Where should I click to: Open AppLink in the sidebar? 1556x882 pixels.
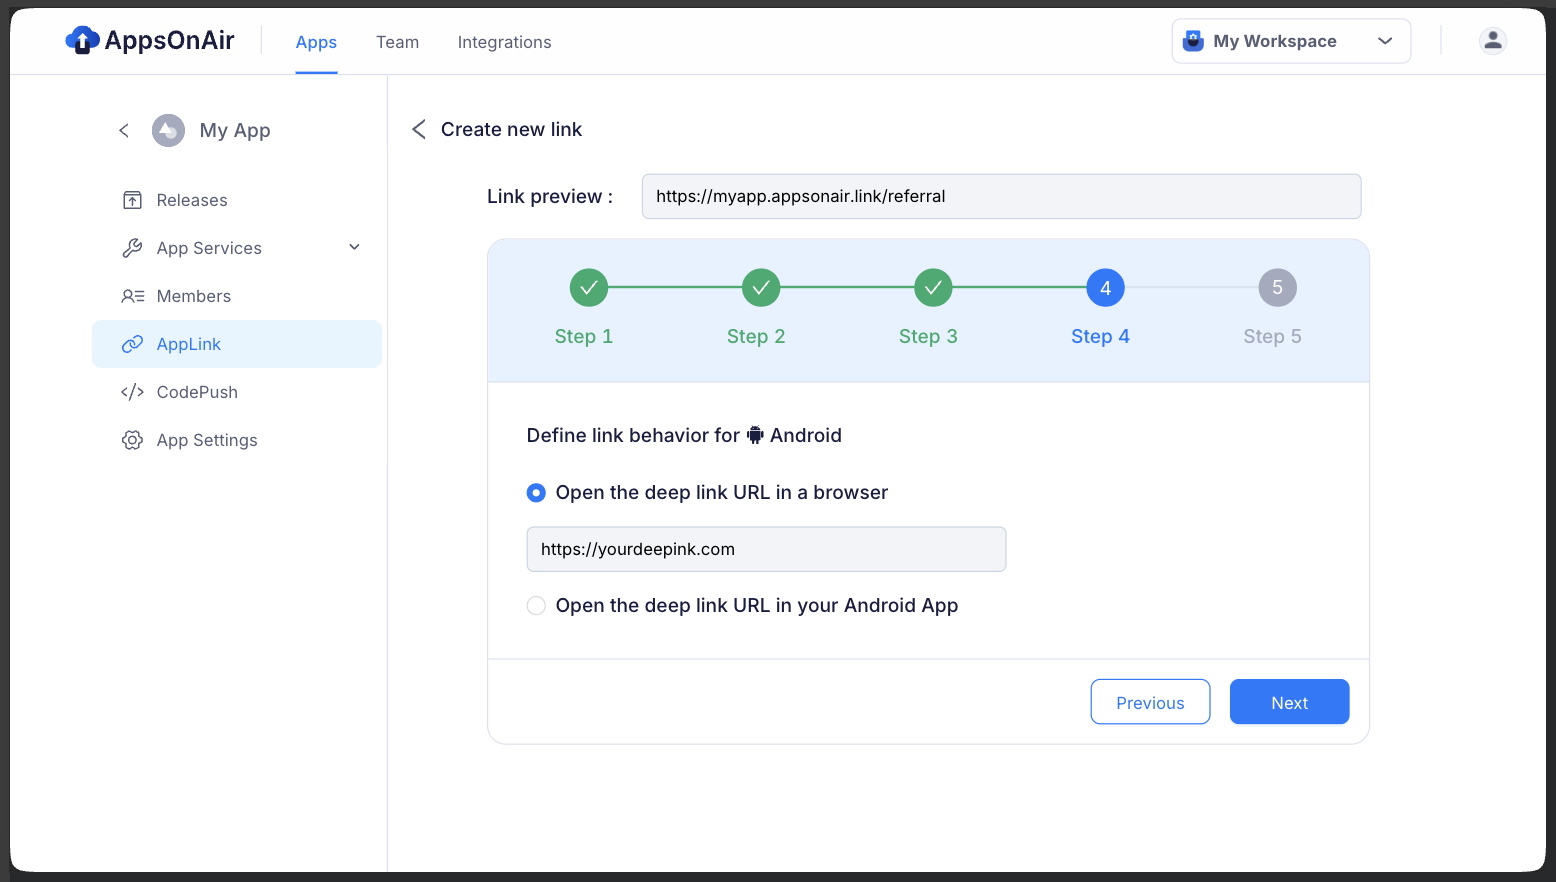[237, 344]
